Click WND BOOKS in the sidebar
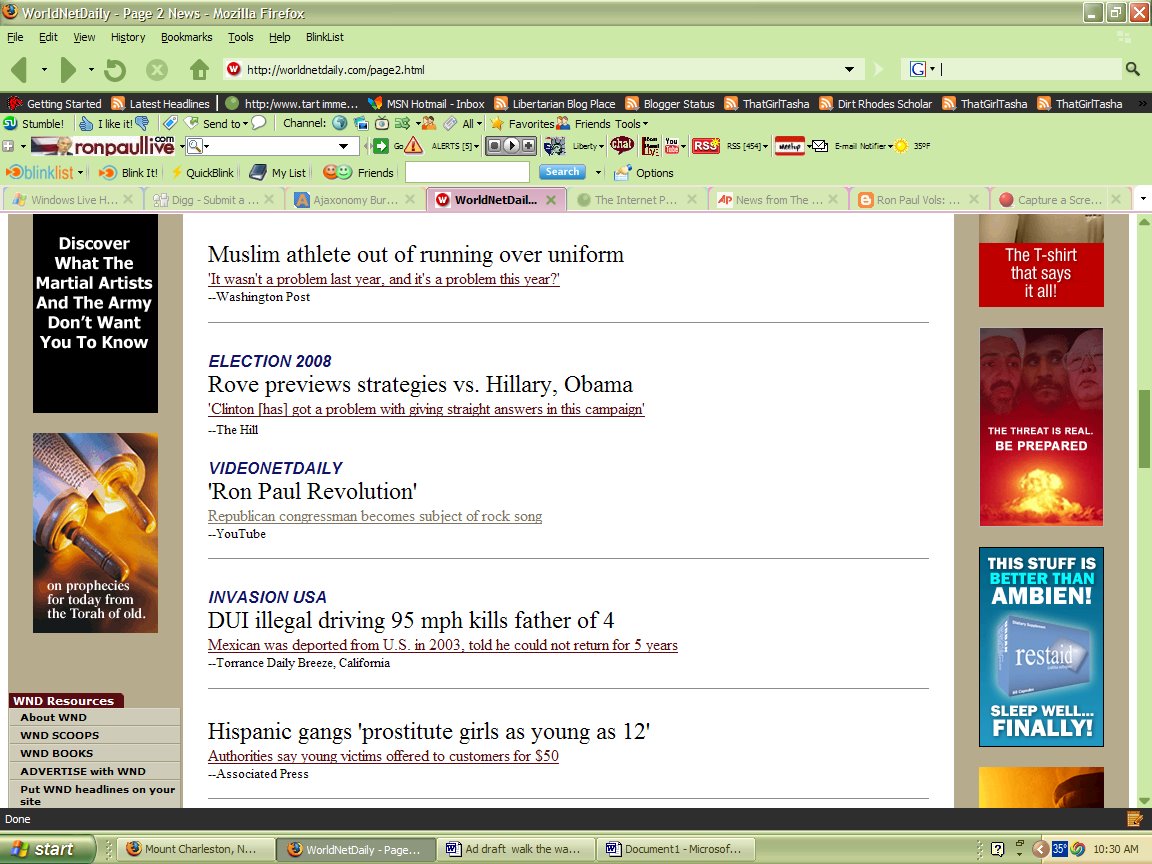The width and height of the screenshot is (1152, 864). [57, 753]
